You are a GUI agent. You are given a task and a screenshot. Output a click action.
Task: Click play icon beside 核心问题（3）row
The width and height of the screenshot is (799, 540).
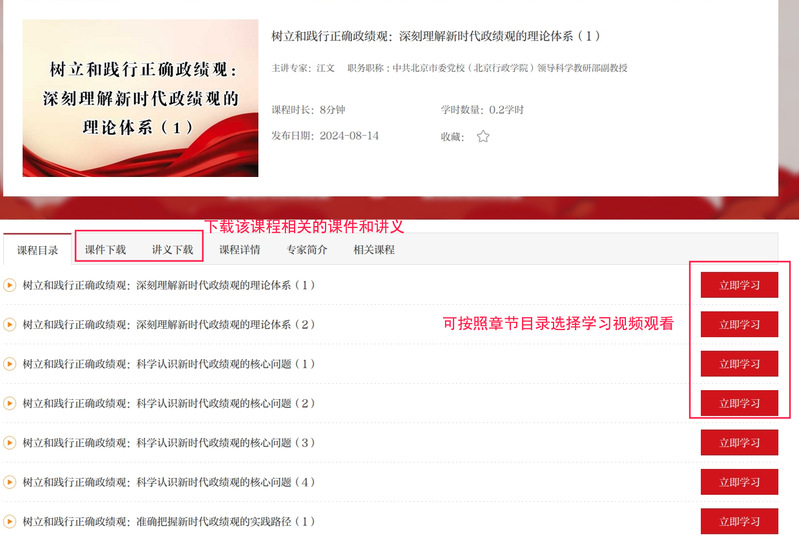click(x=10, y=442)
